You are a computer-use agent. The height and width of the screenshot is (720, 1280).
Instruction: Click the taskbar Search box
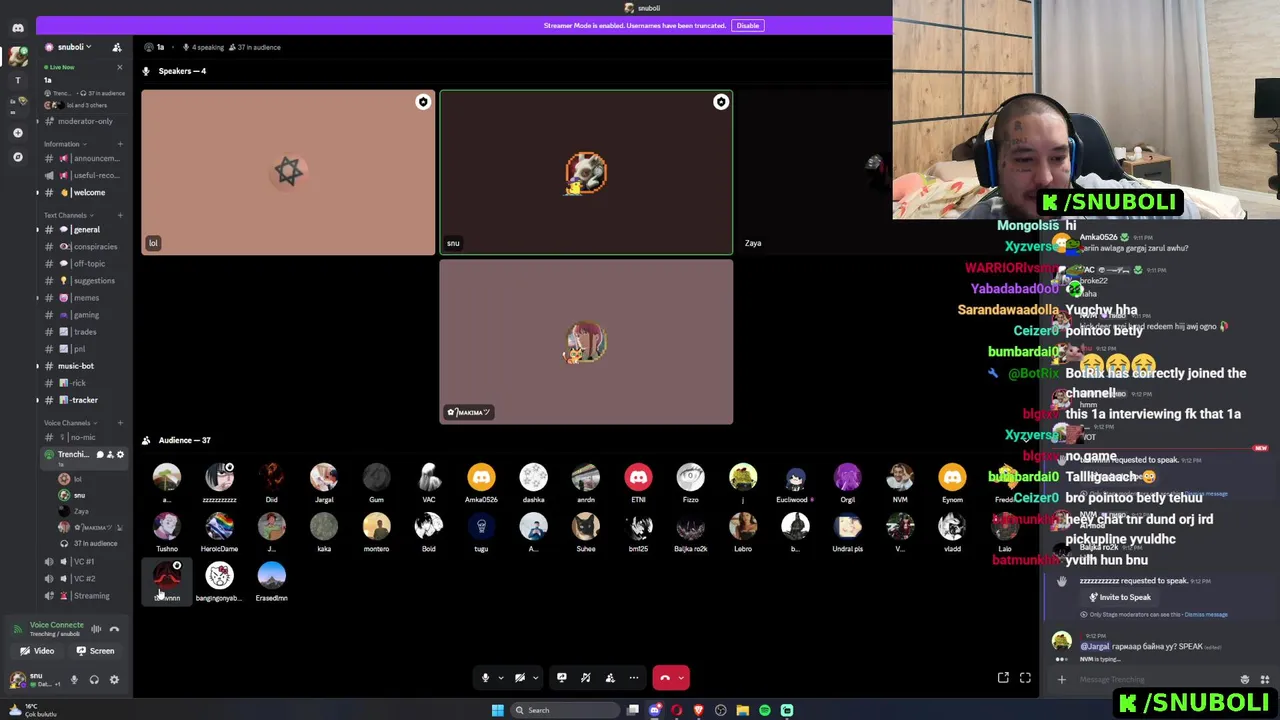click(x=565, y=710)
